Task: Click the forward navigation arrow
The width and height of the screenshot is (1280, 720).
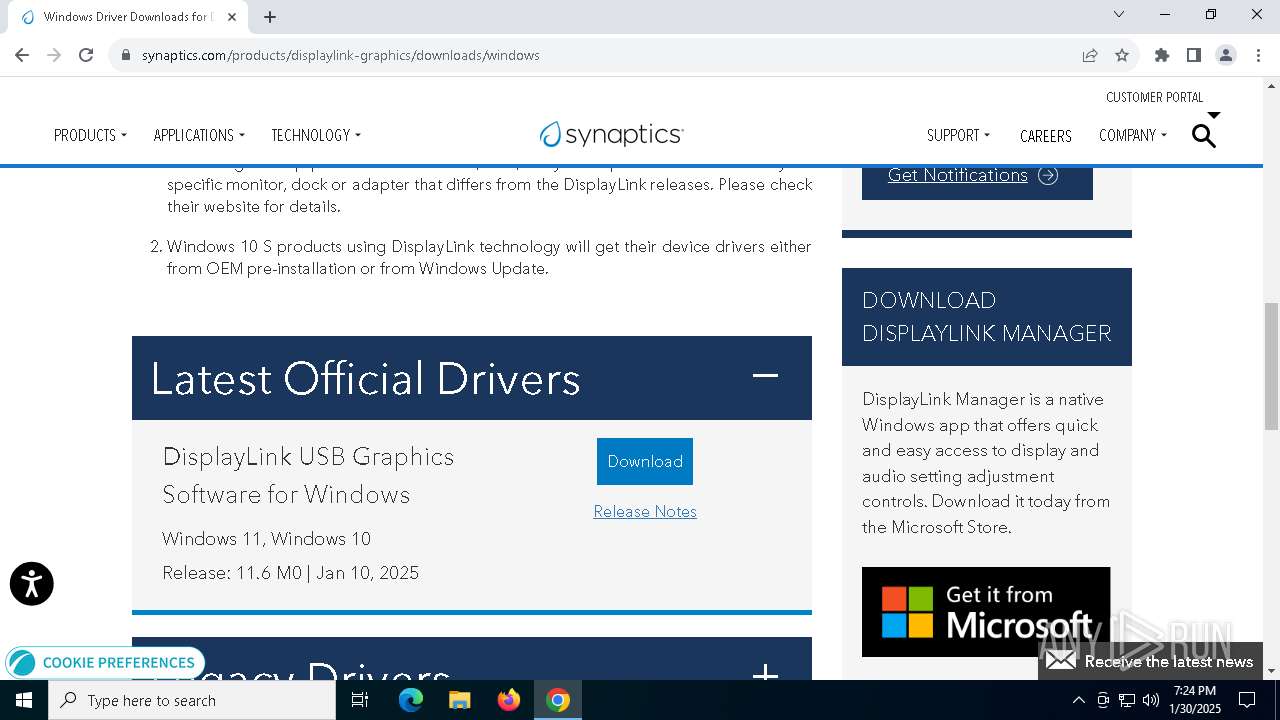Action: click(54, 55)
